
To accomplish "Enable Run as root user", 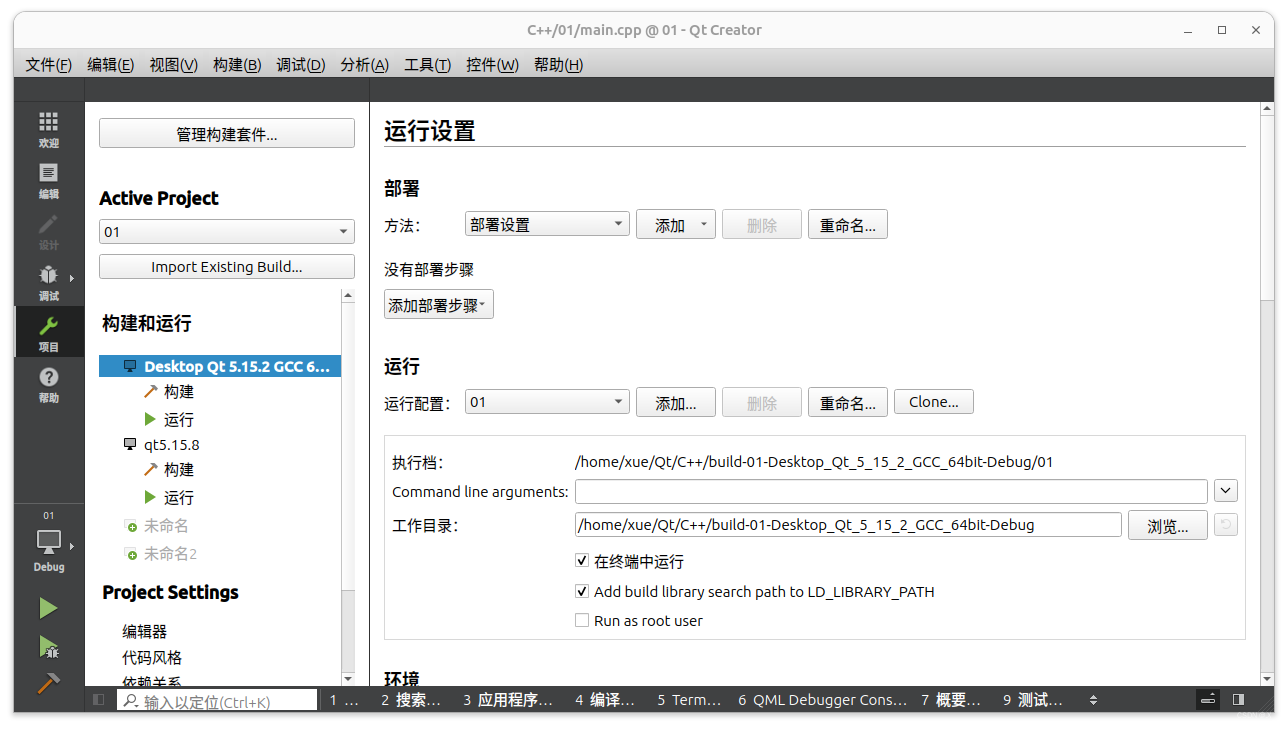I will click(x=582, y=620).
